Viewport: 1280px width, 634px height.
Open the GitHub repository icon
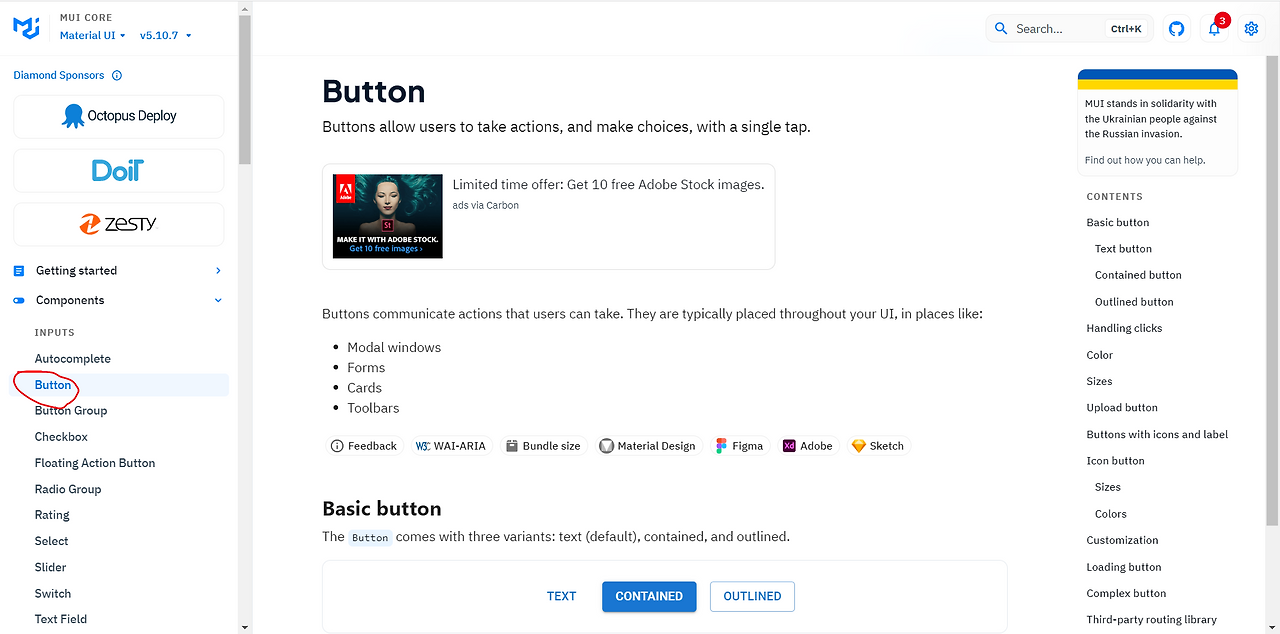pyautogui.click(x=1176, y=28)
